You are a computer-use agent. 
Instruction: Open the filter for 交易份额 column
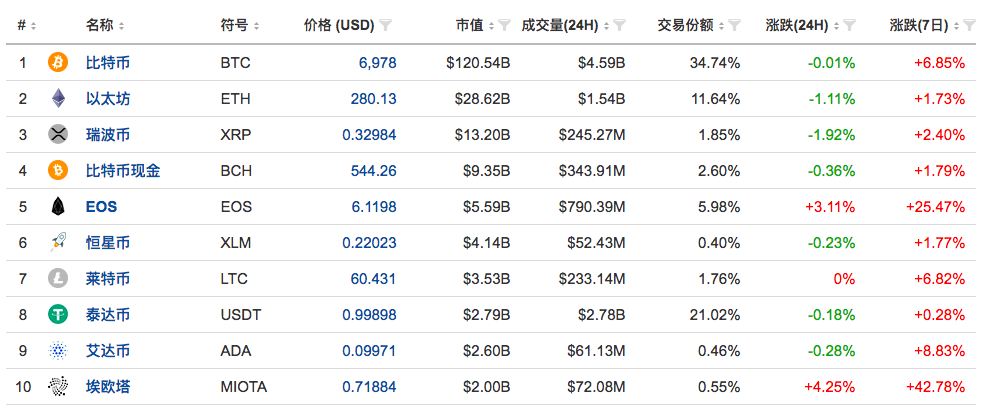(x=735, y=25)
